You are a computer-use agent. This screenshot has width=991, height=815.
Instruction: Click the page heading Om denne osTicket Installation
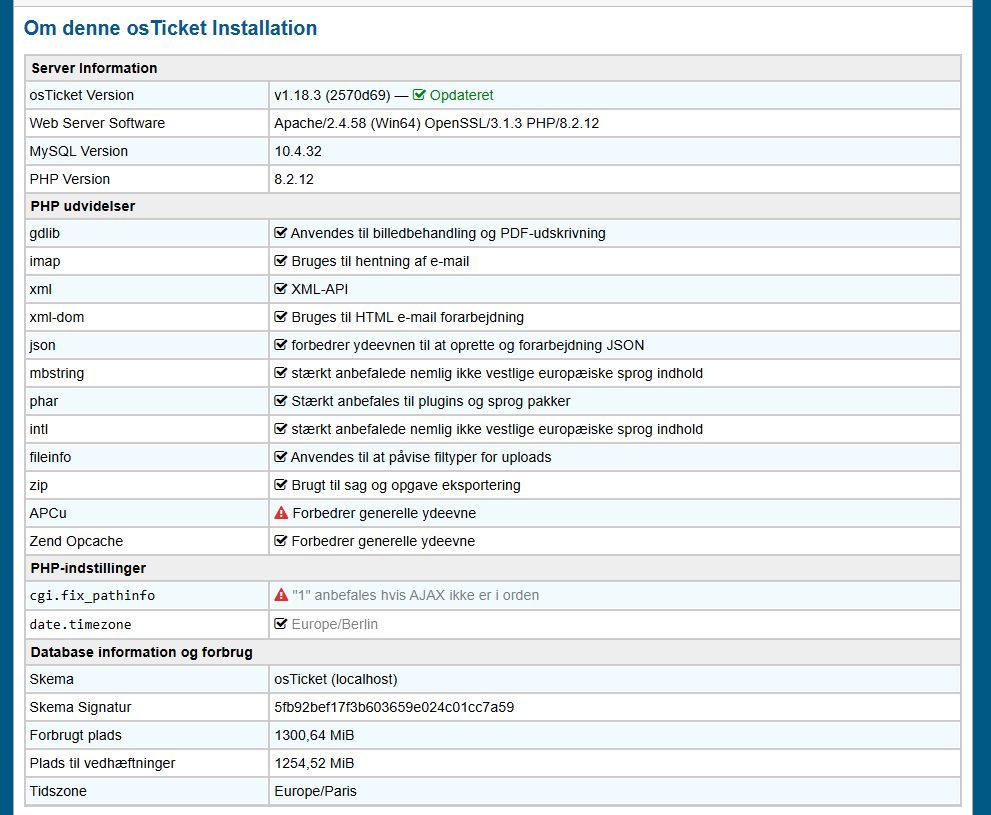click(x=171, y=28)
